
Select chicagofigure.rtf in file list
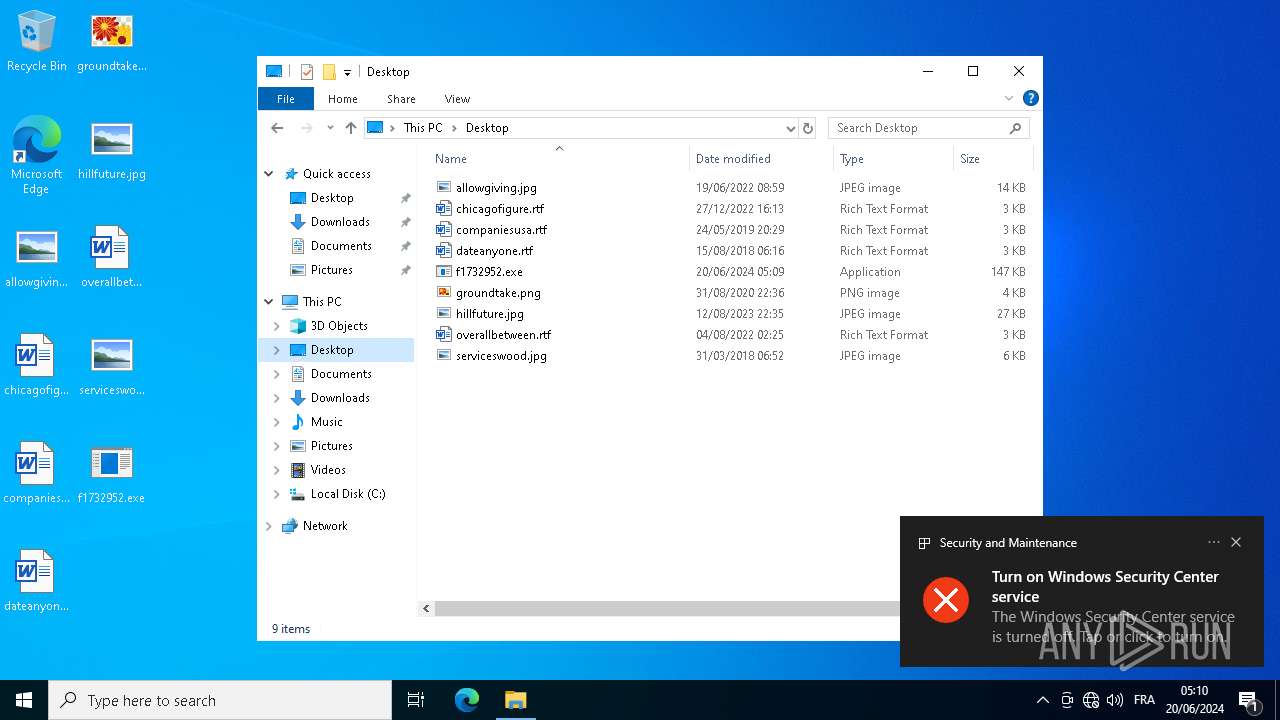500,209
